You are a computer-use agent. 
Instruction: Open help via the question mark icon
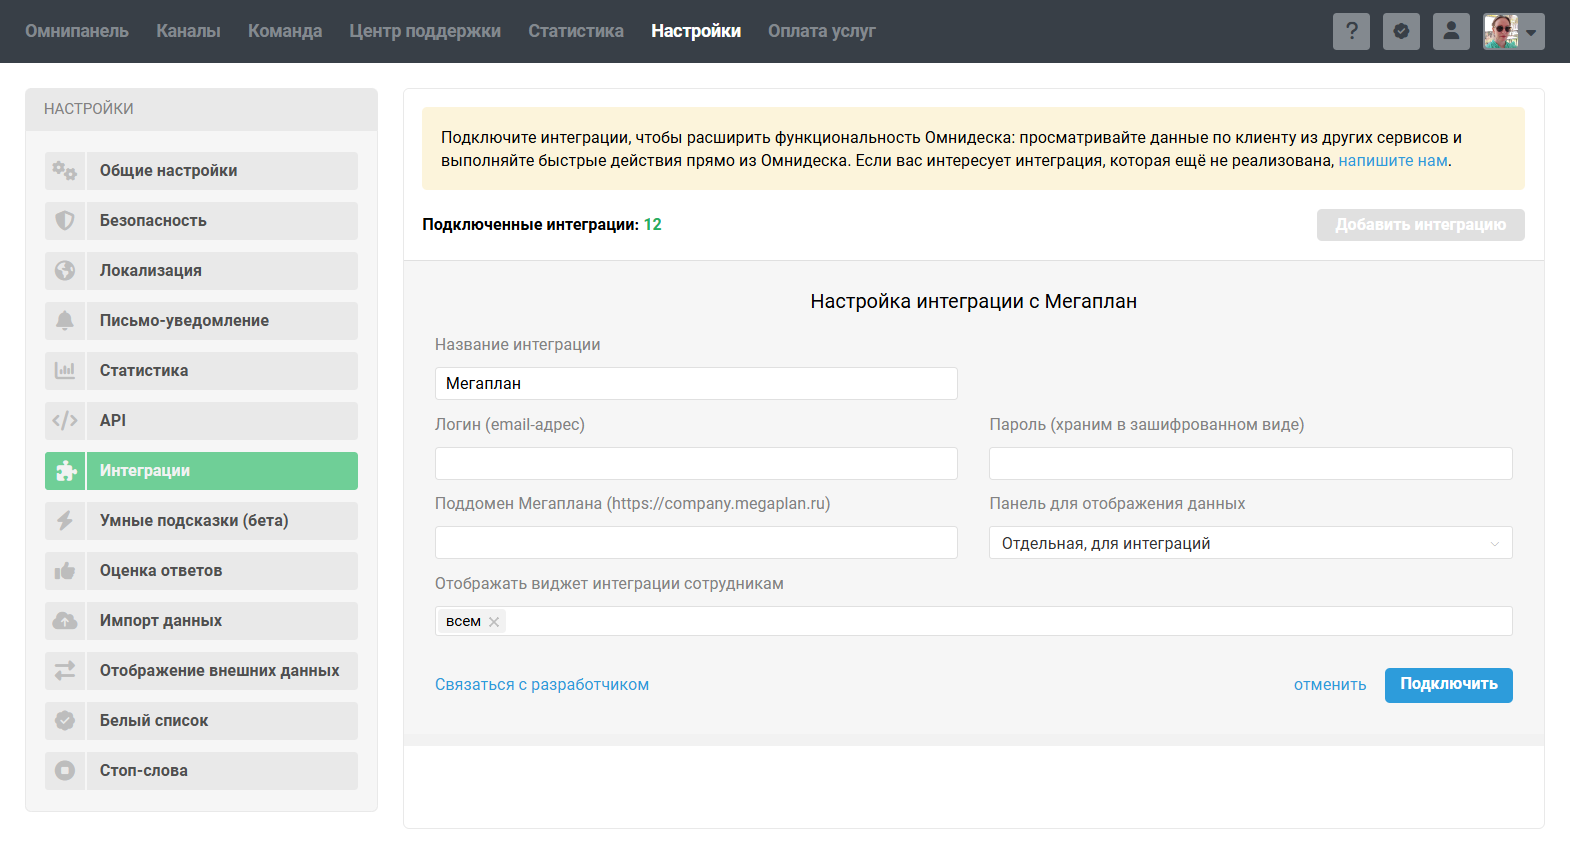click(x=1351, y=31)
